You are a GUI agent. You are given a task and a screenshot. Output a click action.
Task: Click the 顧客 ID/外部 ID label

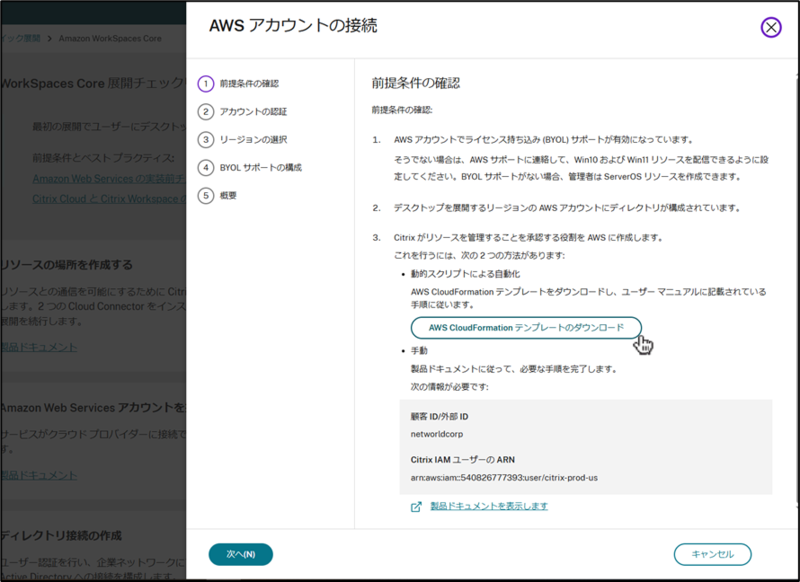439,417
